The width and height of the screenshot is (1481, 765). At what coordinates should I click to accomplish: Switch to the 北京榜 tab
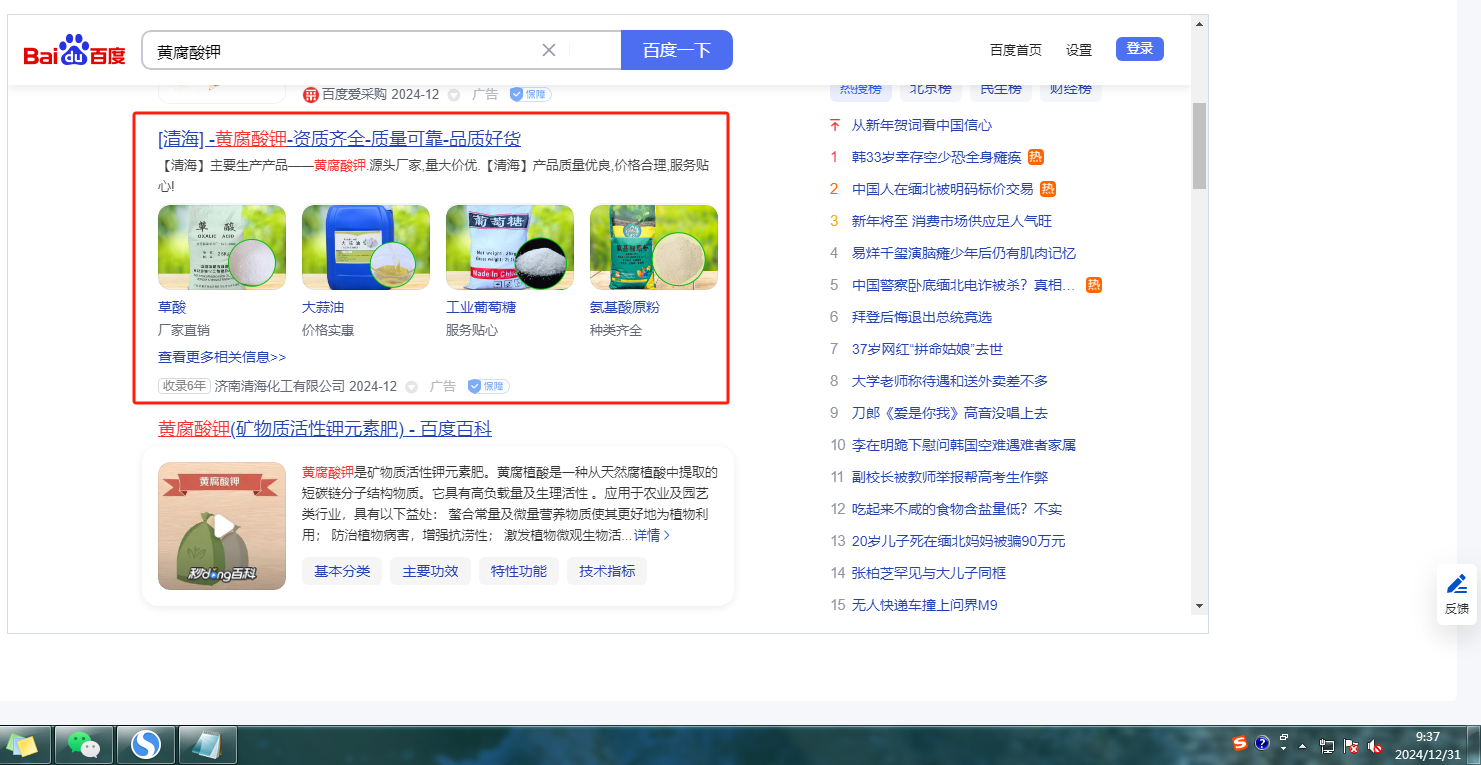pyautogui.click(x=930, y=89)
